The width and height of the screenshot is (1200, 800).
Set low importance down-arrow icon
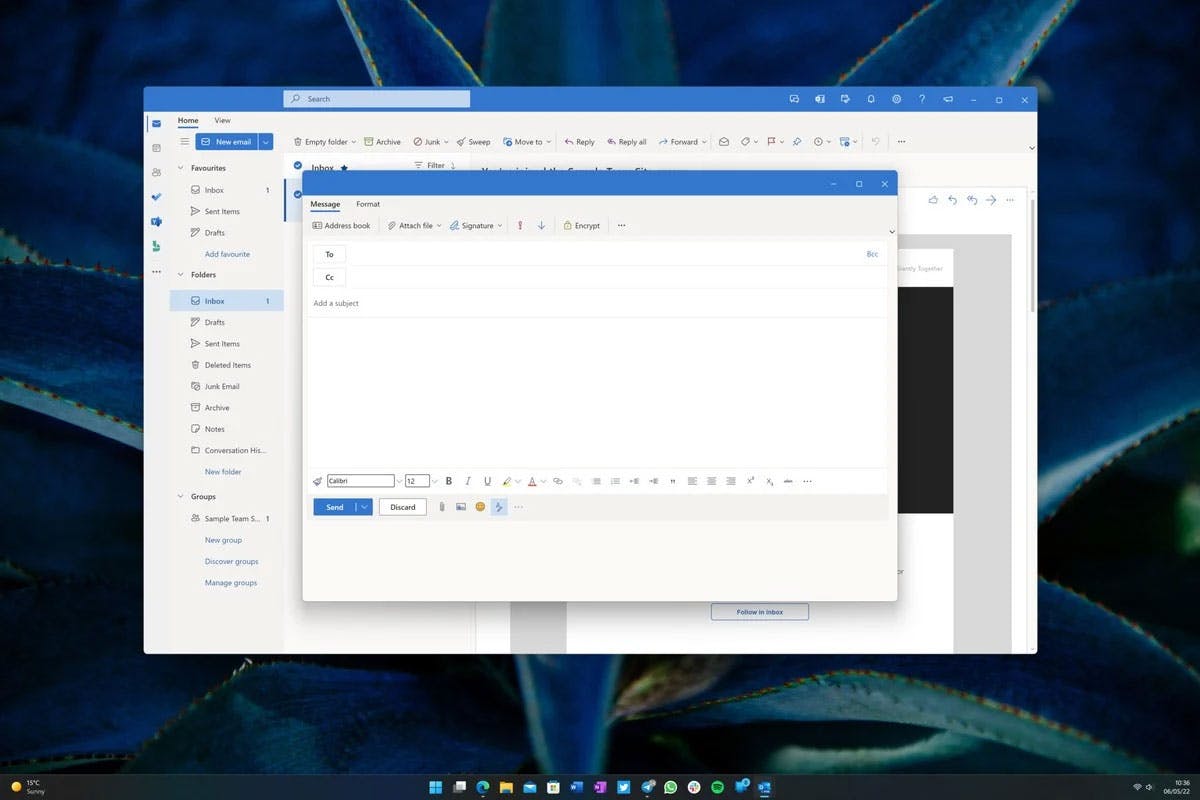point(541,226)
